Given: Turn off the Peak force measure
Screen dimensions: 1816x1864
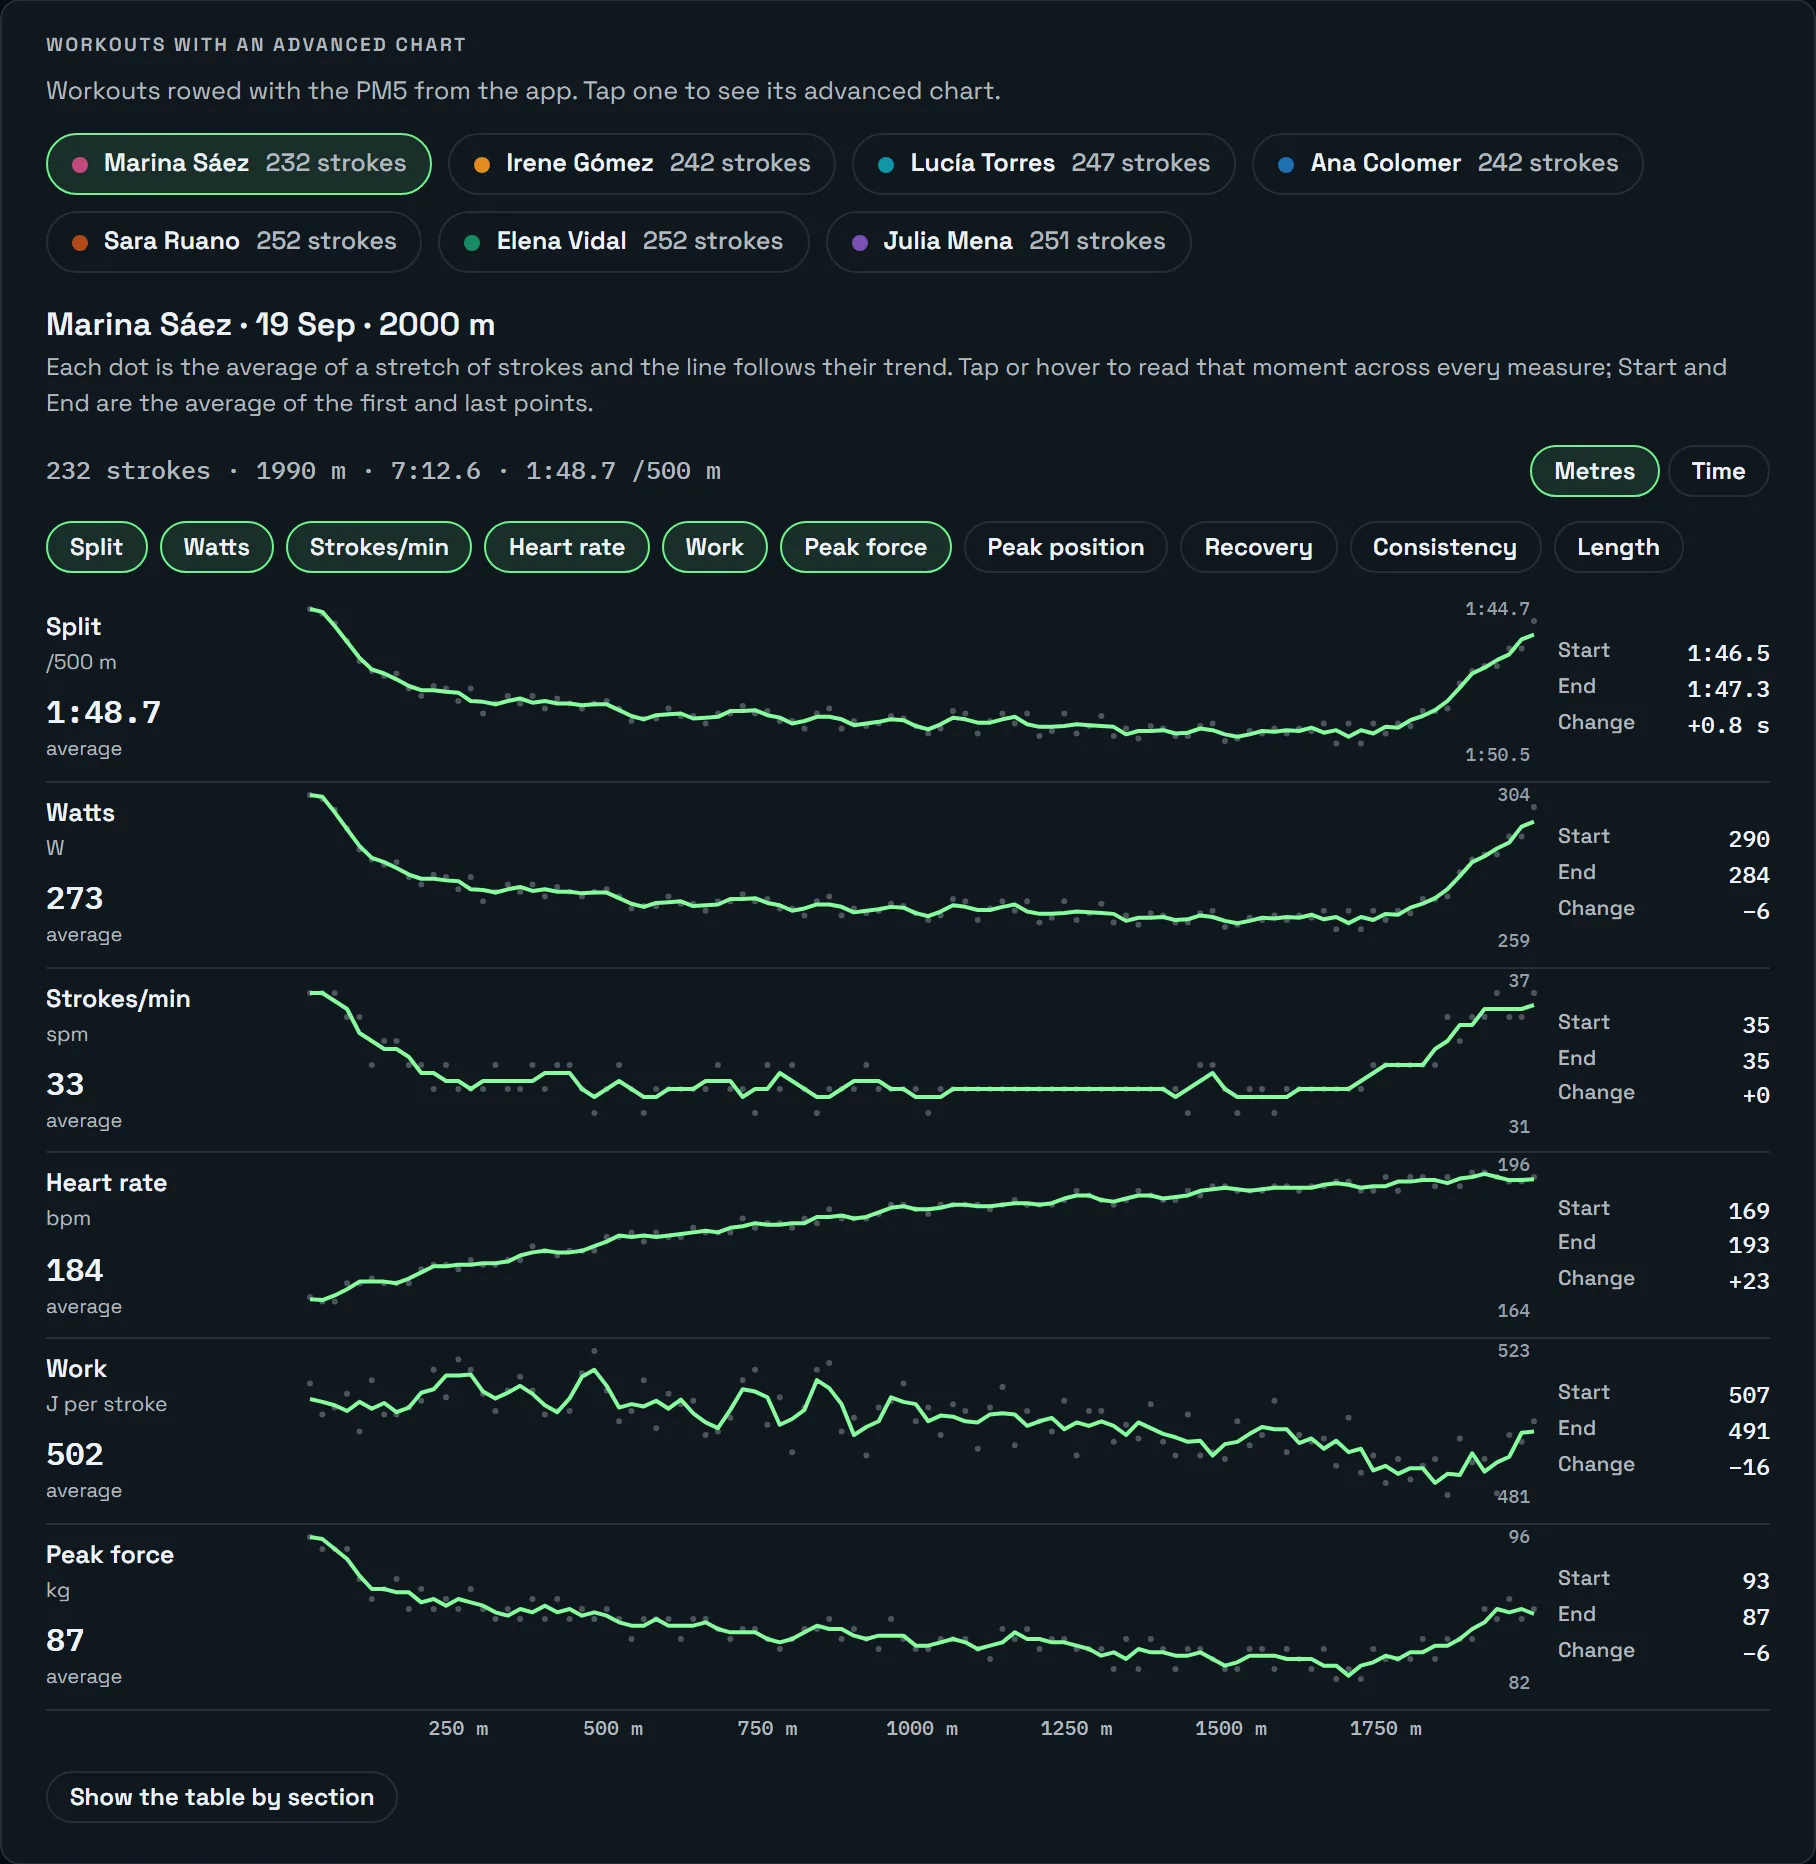Looking at the screenshot, I should point(865,547).
